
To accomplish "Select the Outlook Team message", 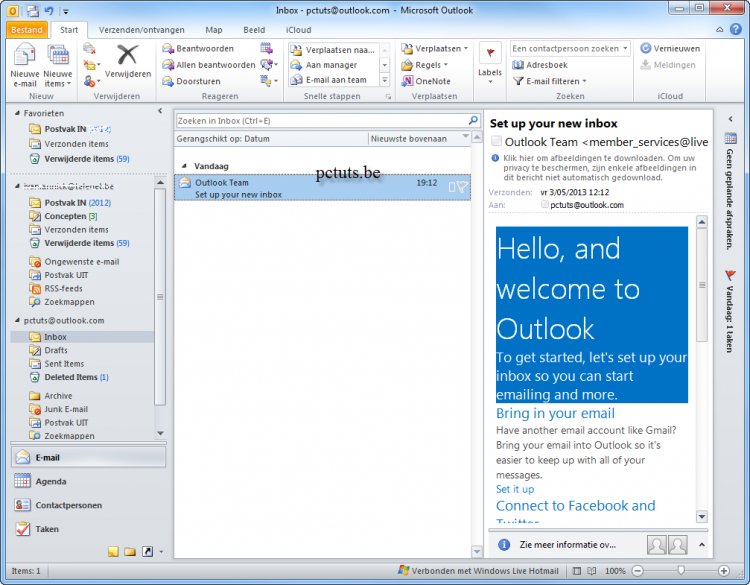I will pos(322,188).
